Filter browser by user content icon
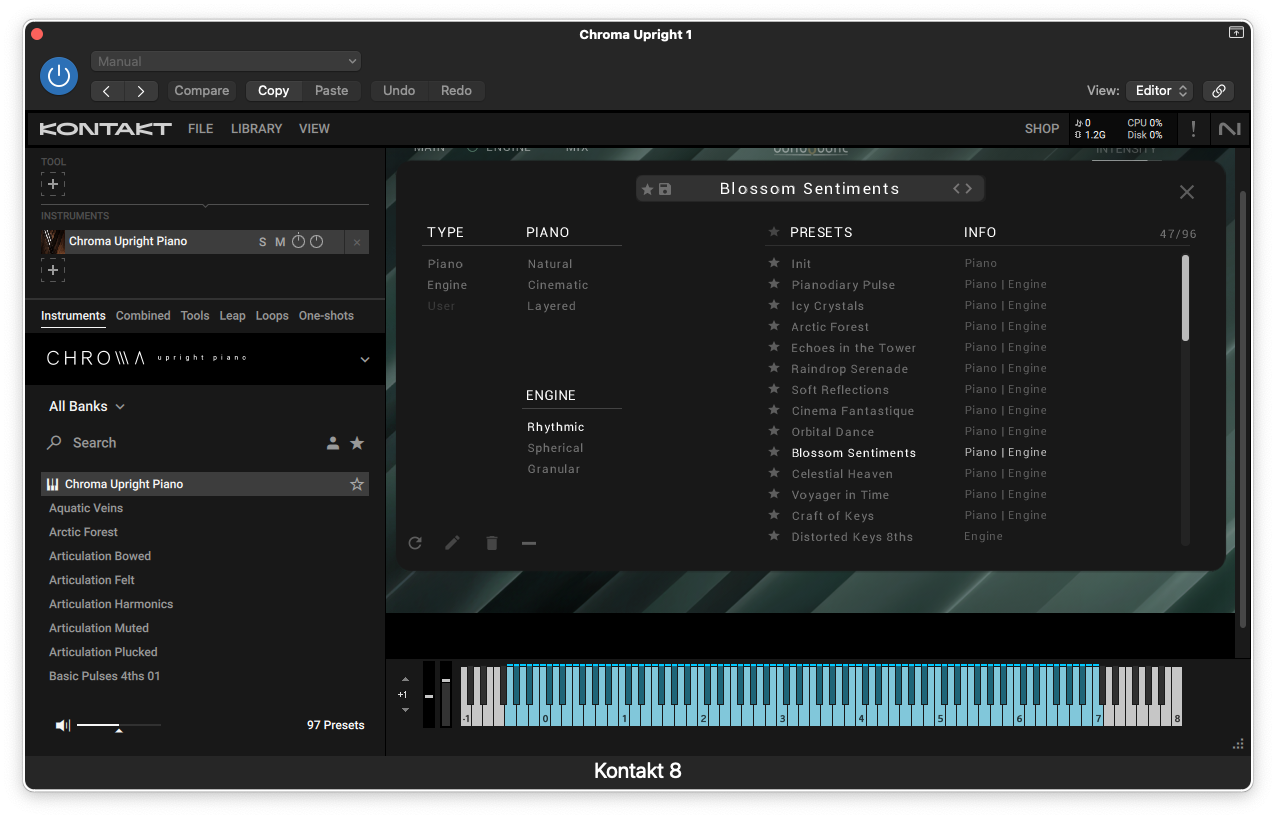The width and height of the screenshot is (1276, 819). tap(333, 443)
